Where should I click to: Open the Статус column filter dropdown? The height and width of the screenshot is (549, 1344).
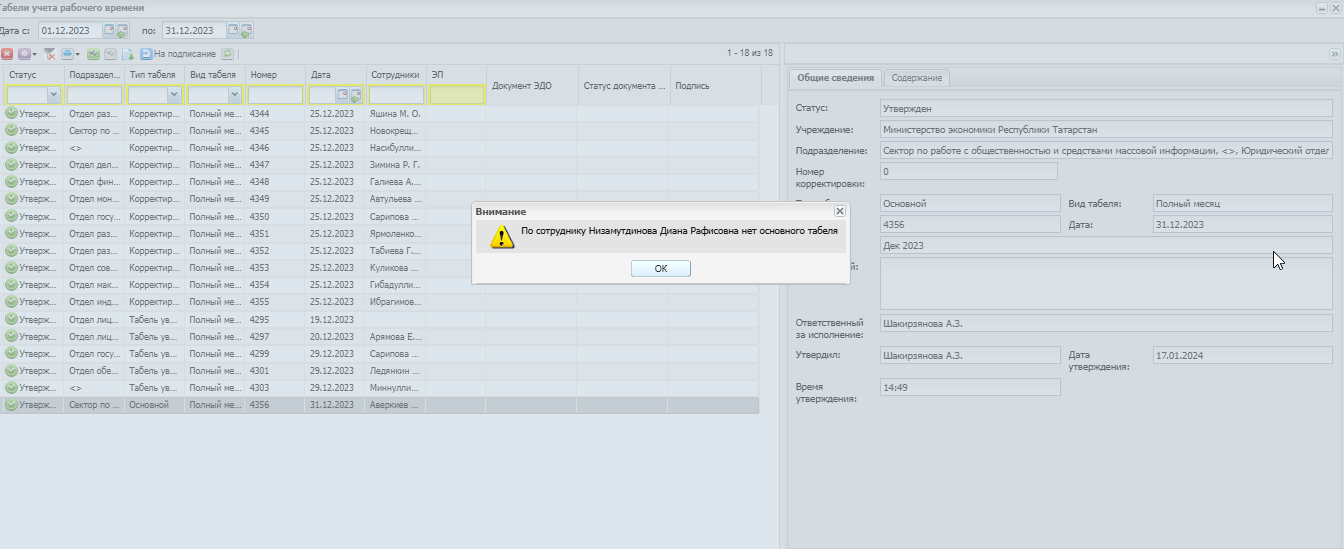(53, 95)
